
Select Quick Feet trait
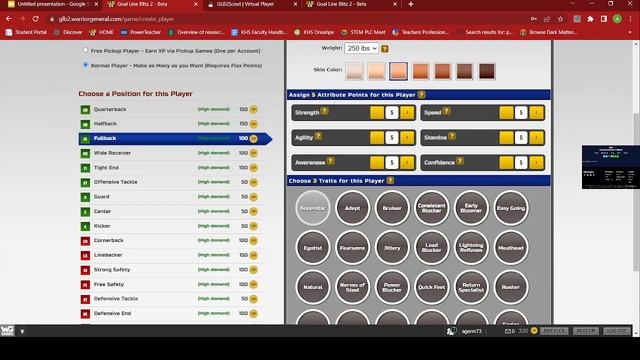point(431,287)
